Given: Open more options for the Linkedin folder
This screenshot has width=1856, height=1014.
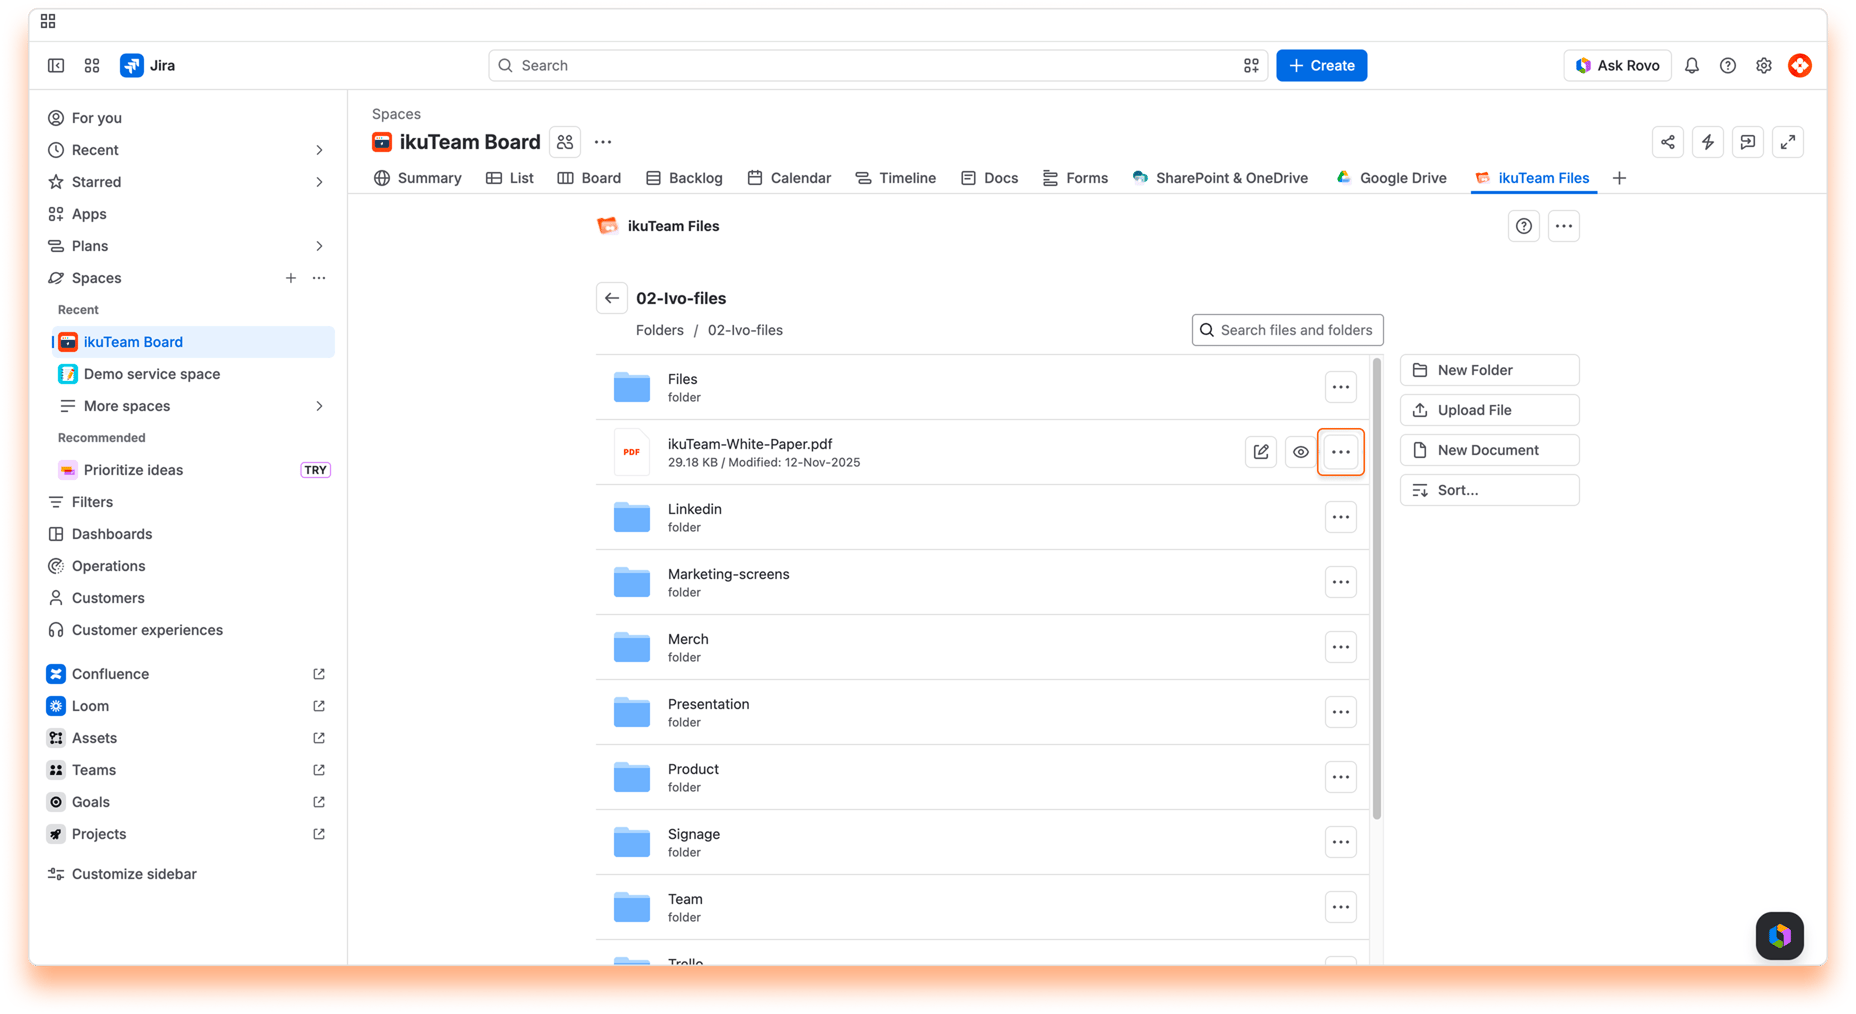Looking at the screenshot, I should [1340, 517].
